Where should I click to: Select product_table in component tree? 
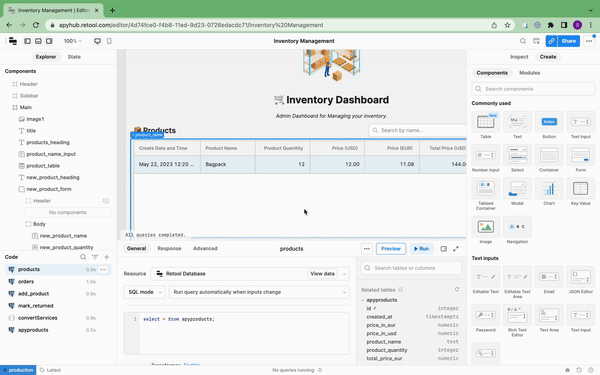(43, 166)
